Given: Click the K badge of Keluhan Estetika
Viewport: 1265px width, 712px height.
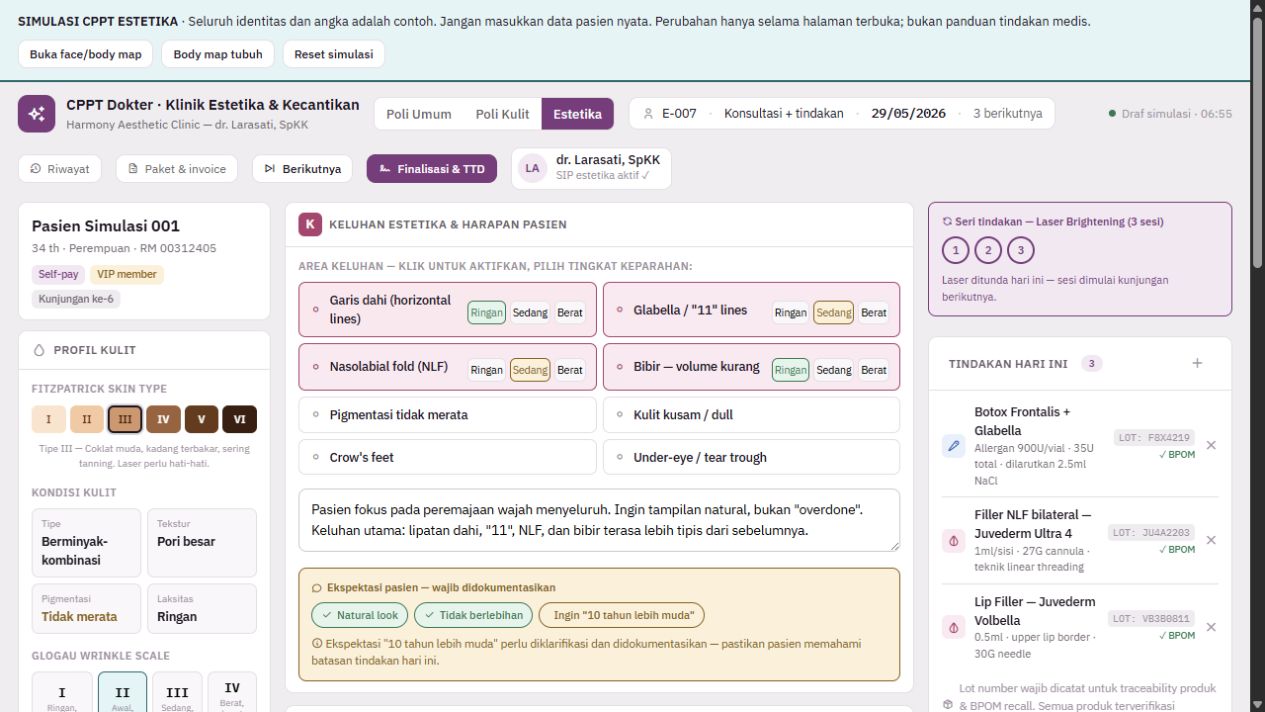Looking at the screenshot, I should coord(309,224).
